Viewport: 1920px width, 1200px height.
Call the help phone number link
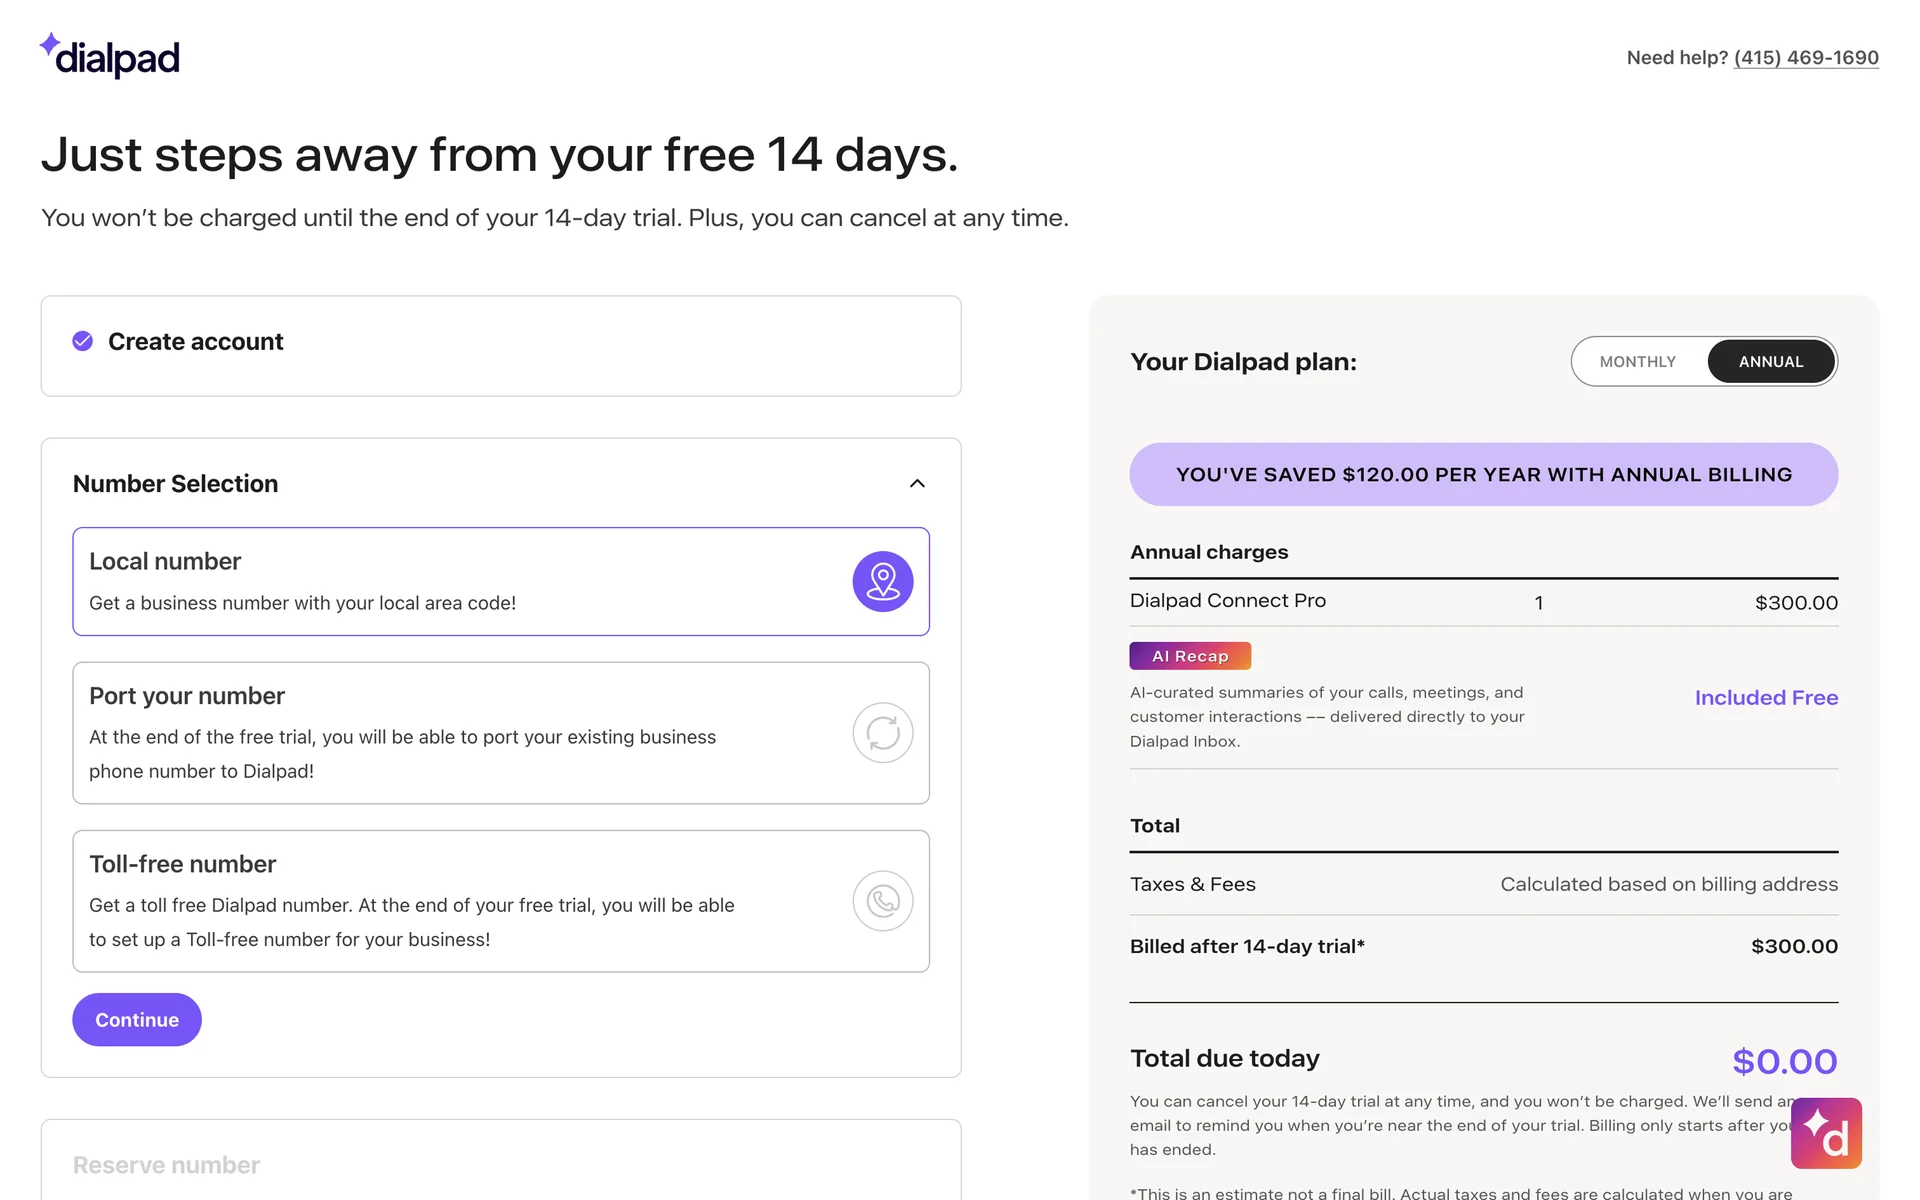click(x=1805, y=58)
